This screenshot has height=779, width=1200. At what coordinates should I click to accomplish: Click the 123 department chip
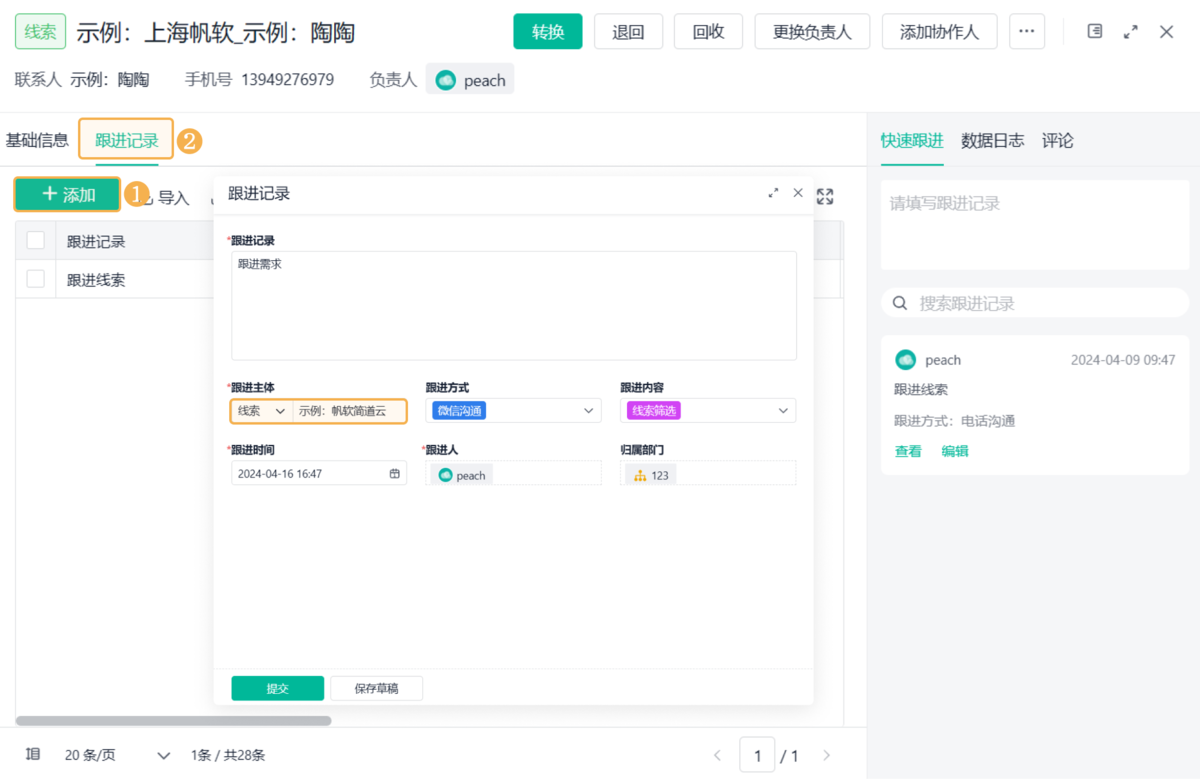[651, 475]
